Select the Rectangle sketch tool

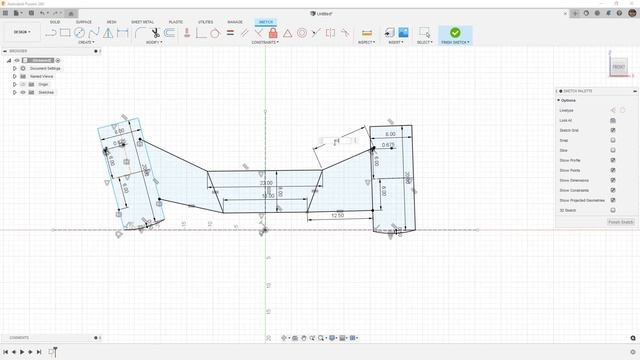click(x=65, y=33)
